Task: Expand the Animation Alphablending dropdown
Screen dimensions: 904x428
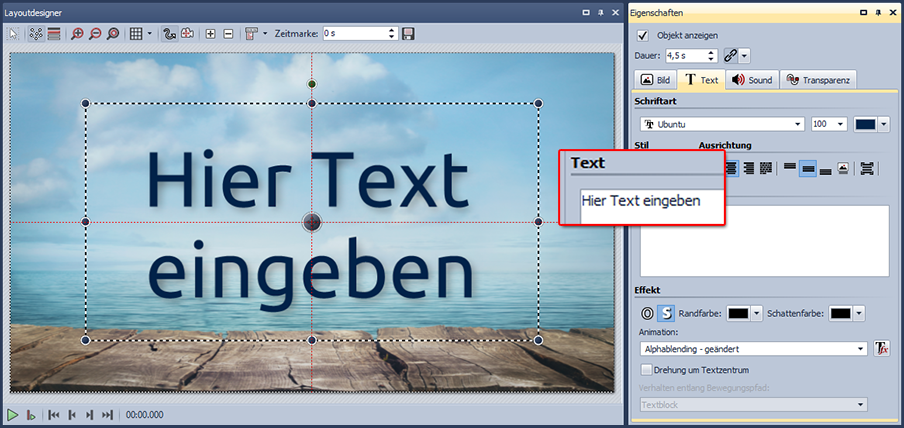Action: point(861,349)
